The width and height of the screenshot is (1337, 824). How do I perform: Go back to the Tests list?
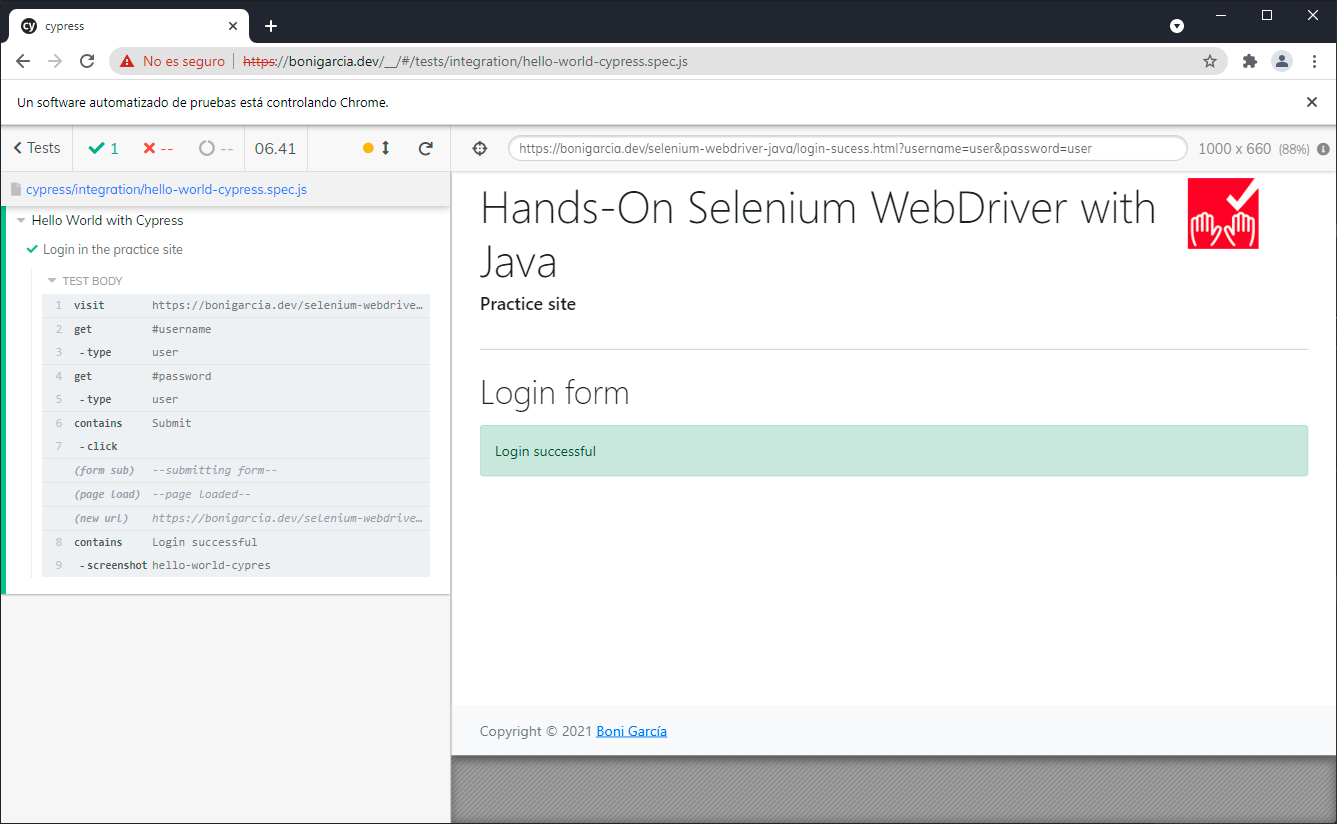[37, 148]
